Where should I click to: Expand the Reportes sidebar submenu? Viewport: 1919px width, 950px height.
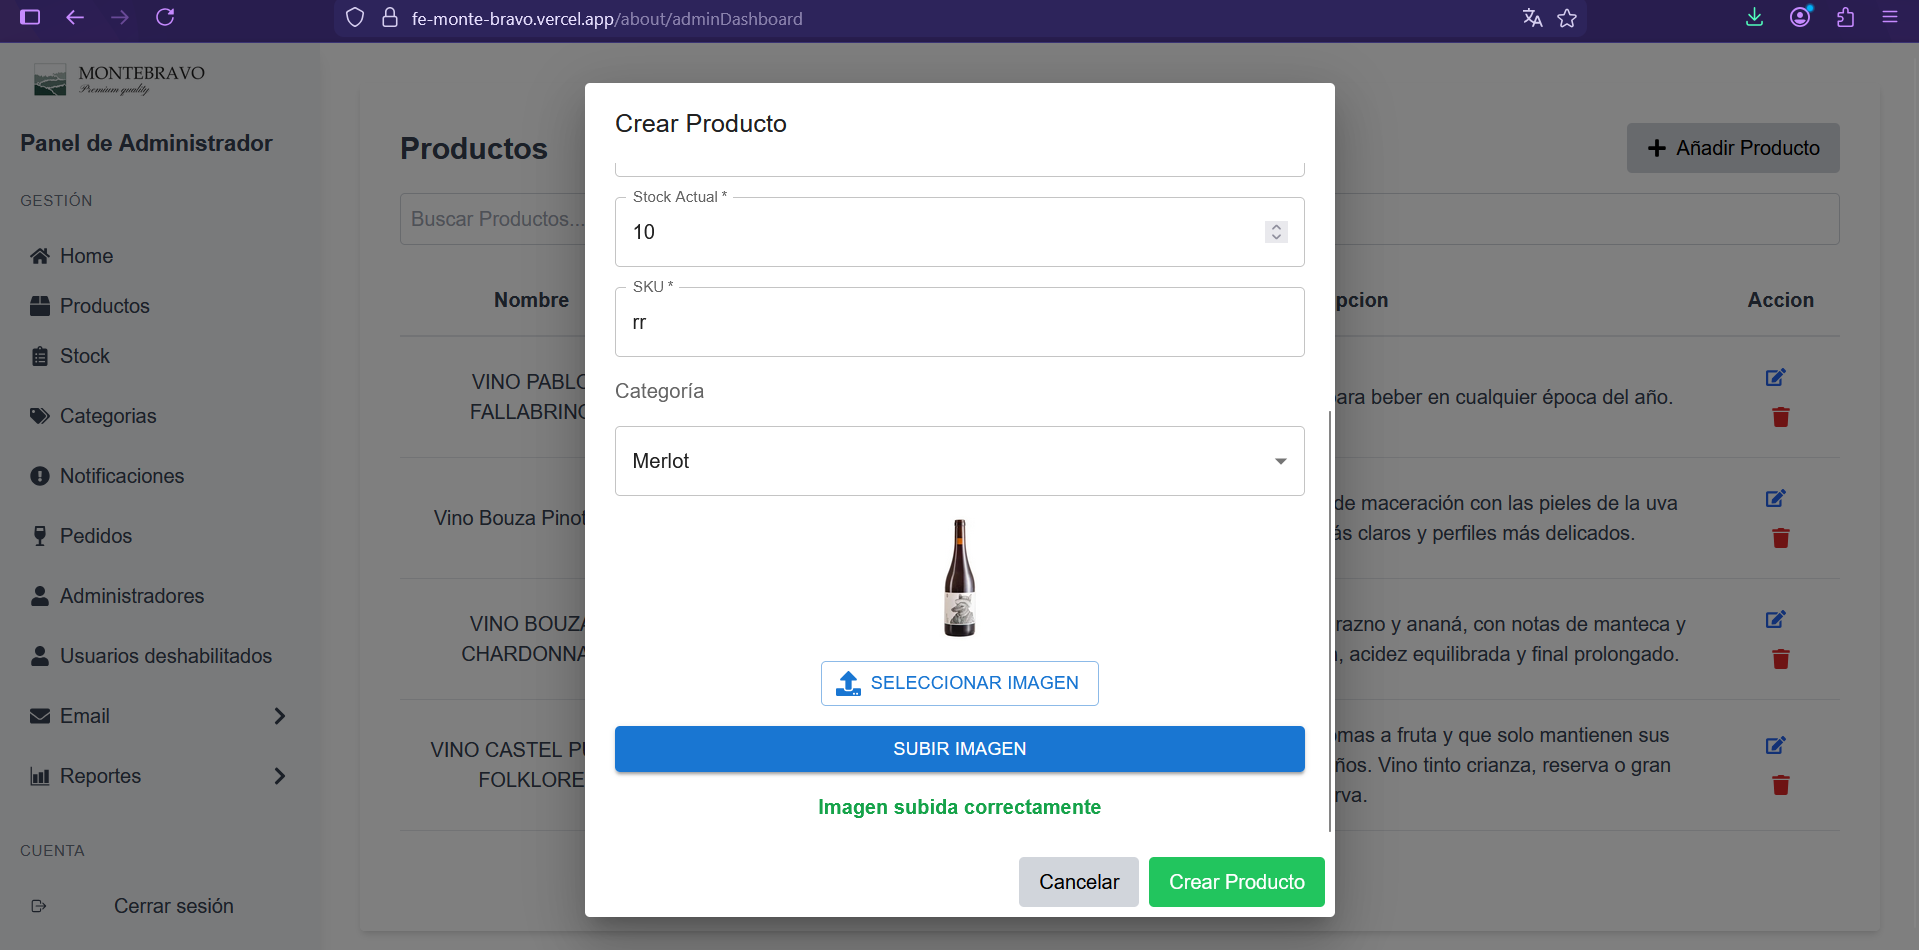(280, 776)
